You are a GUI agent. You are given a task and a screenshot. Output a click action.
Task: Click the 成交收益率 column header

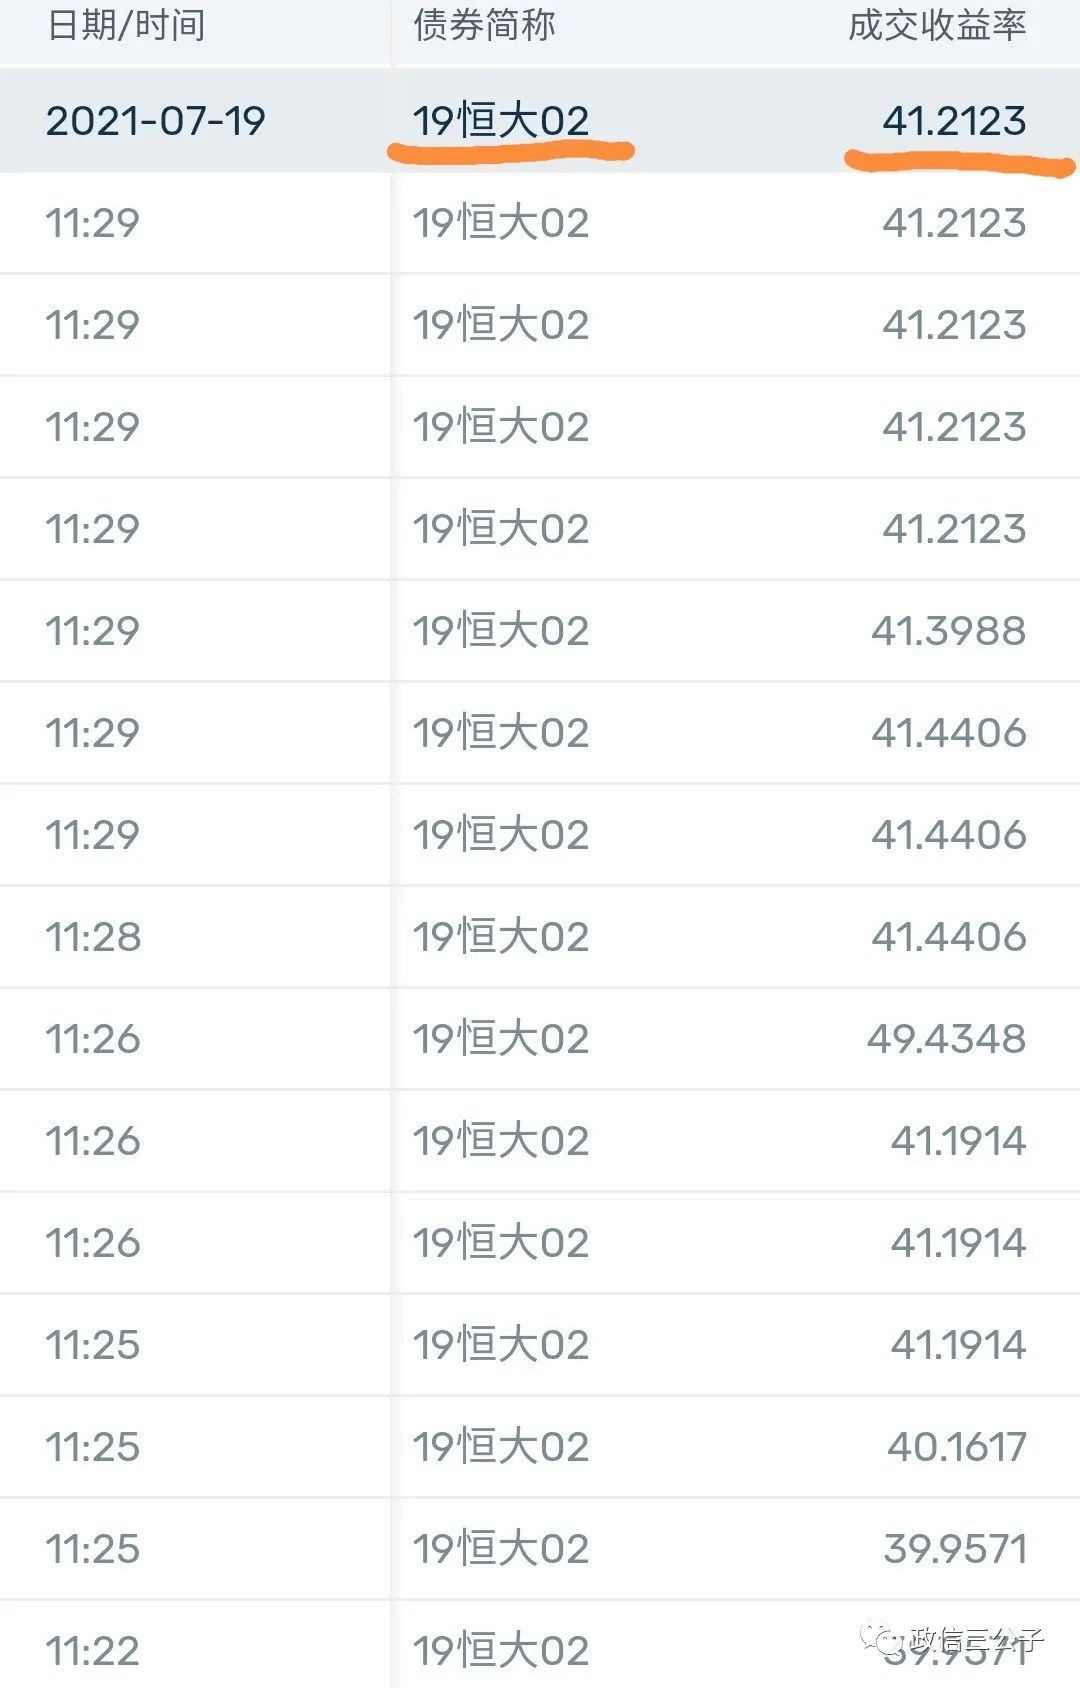(x=937, y=25)
